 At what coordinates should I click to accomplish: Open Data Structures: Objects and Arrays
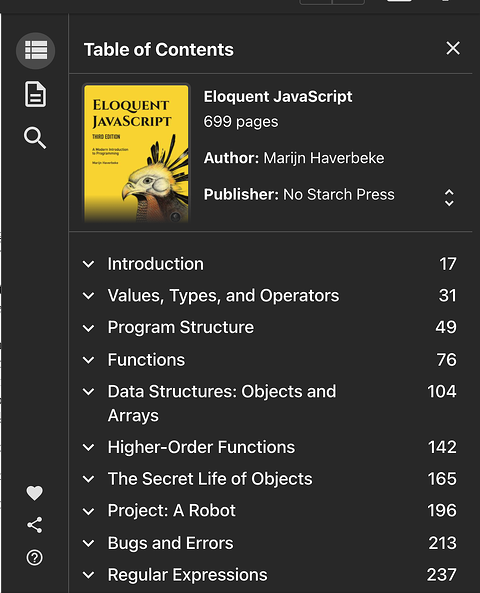222,404
